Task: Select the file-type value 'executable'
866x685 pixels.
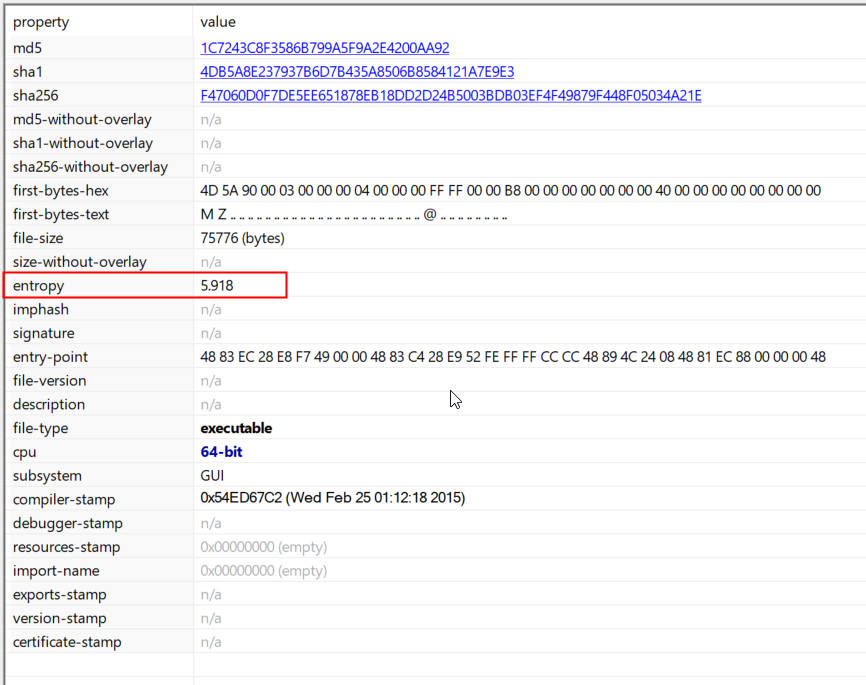Action: pyautogui.click(x=236, y=428)
